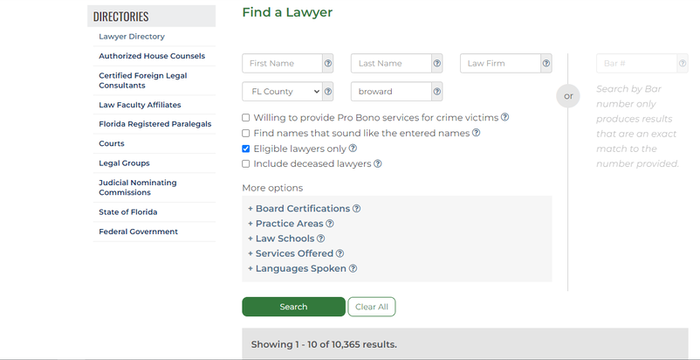Click help icon beside Bar # field
700x360 pixels.
click(x=682, y=63)
